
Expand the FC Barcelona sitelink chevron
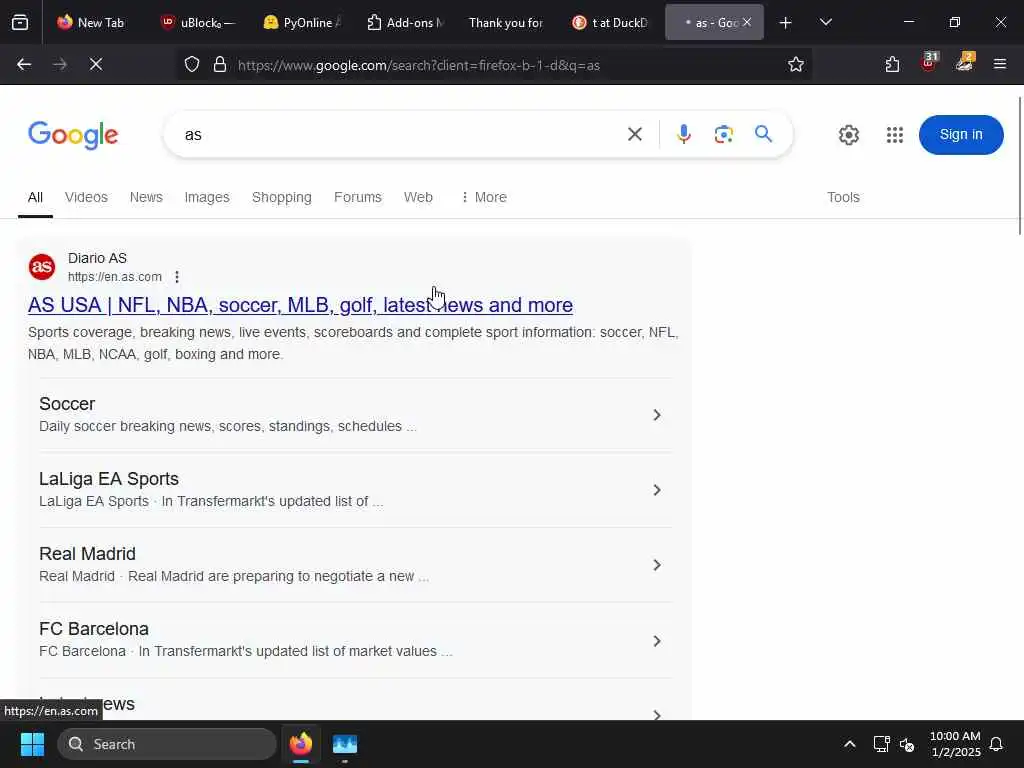point(657,641)
